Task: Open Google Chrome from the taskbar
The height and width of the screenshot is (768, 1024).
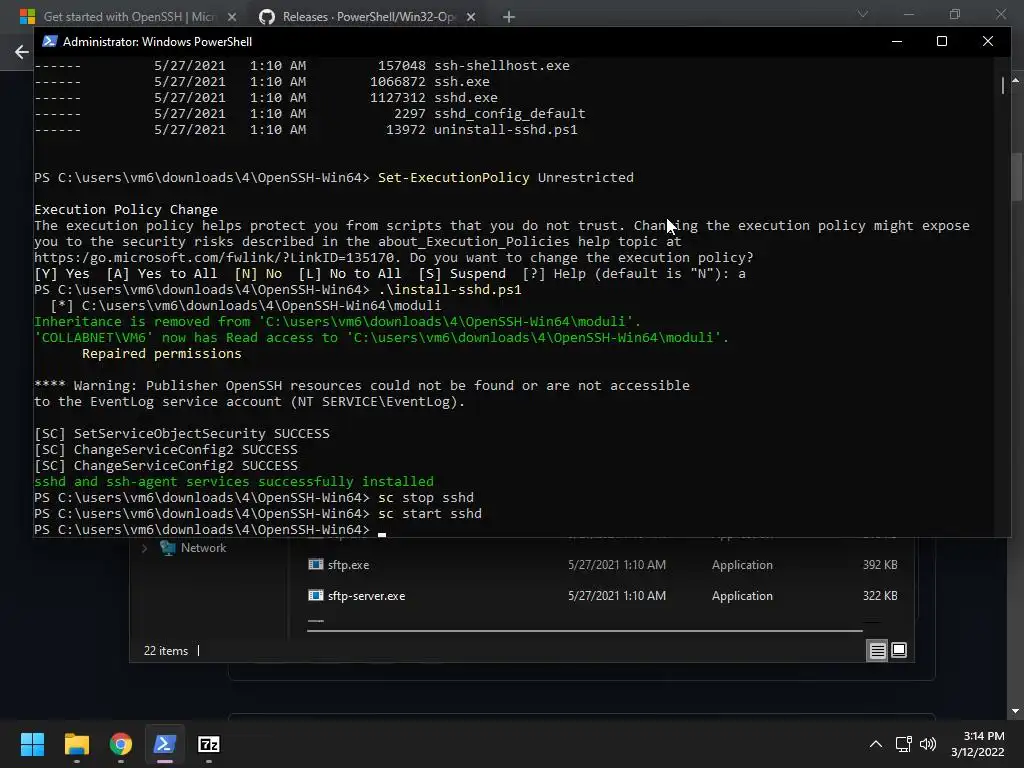Action: pyautogui.click(x=121, y=744)
